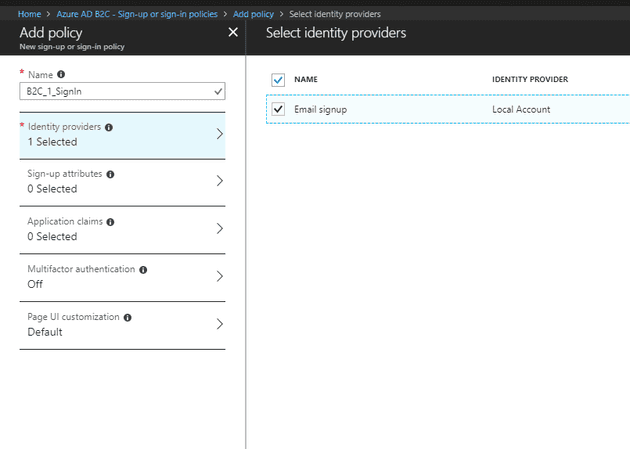The height and width of the screenshot is (449, 630).
Task: Uncheck the Email signup checkbox
Action: coord(278,109)
